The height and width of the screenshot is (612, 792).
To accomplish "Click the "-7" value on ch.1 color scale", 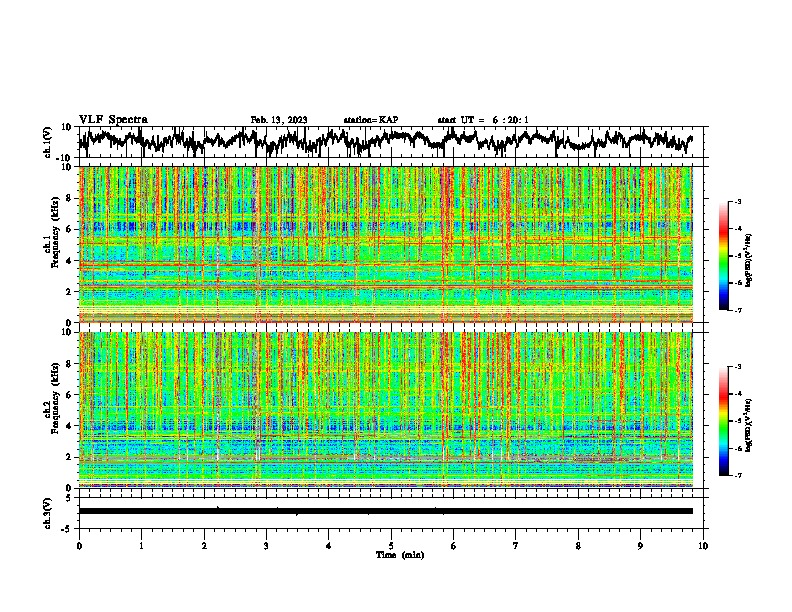I will pos(738,310).
